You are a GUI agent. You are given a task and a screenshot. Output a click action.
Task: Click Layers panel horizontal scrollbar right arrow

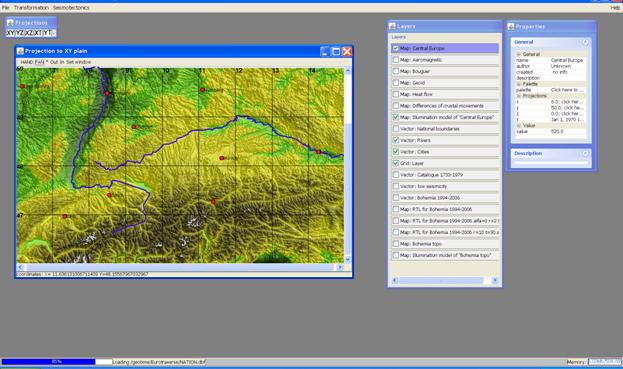click(495, 280)
